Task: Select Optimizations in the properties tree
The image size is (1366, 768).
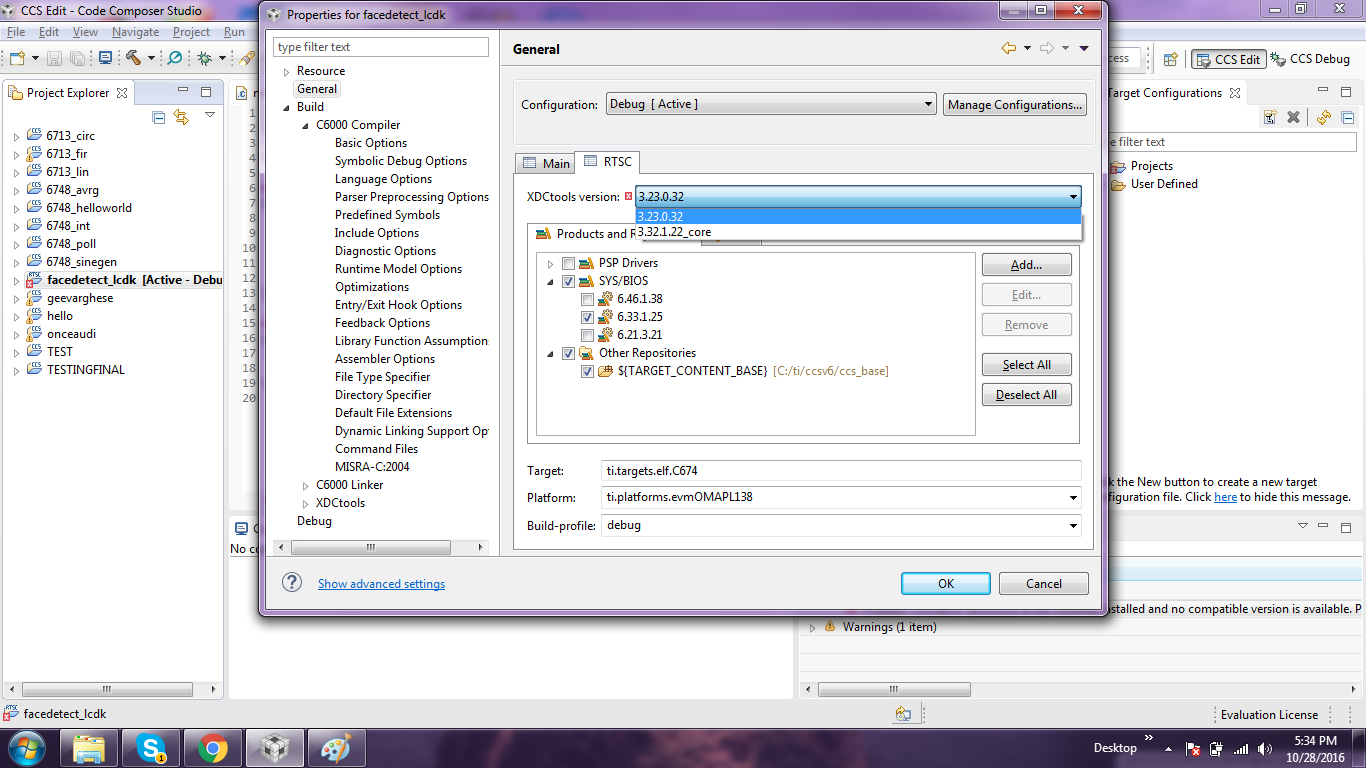Action: 372,287
